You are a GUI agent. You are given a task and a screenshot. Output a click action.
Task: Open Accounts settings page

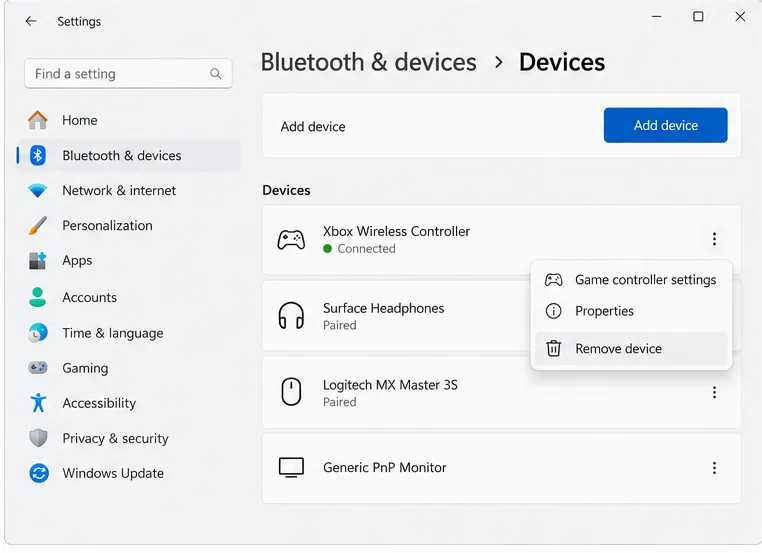pos(129,297)
